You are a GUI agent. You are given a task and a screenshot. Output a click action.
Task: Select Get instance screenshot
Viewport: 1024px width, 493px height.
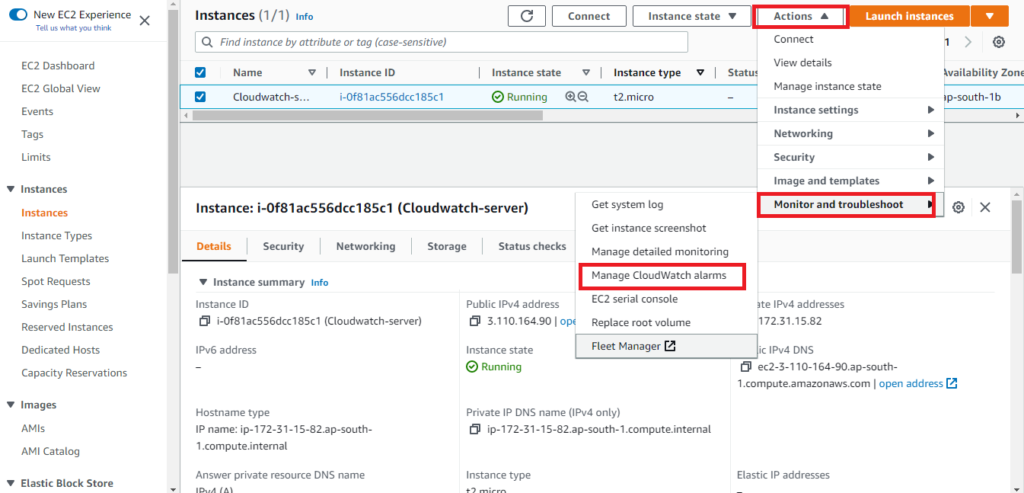[x=666, y=228]
